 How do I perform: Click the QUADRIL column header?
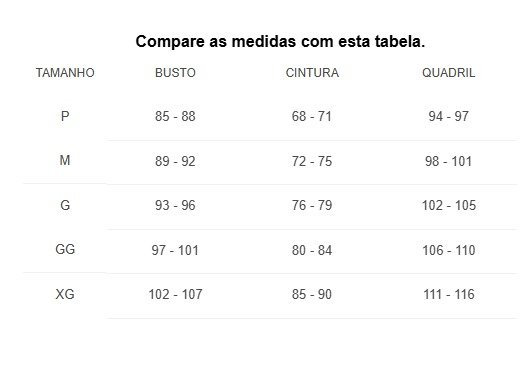tap(449, 73)
